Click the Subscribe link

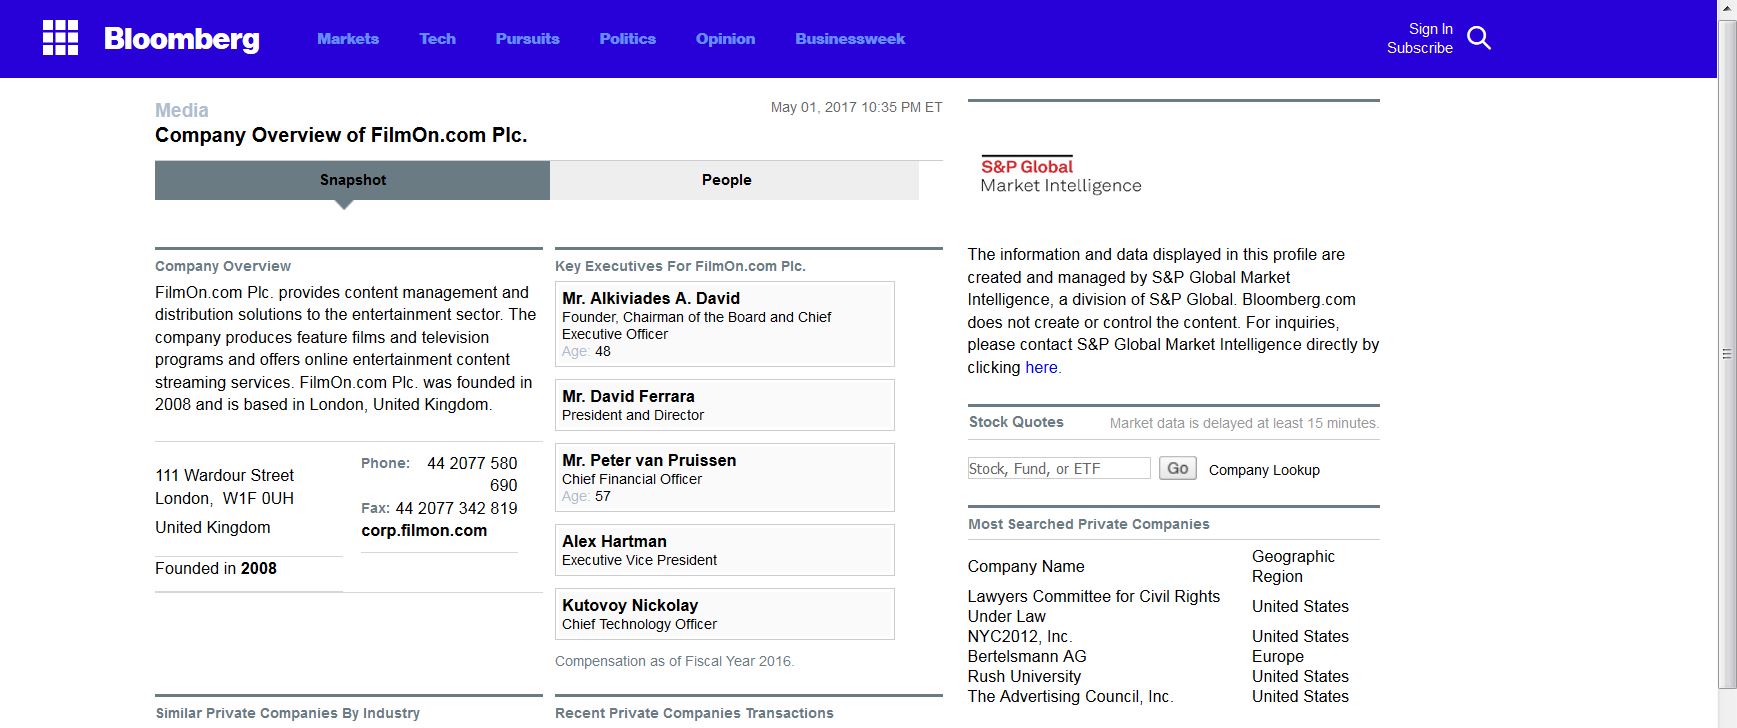coord(1419,48)
